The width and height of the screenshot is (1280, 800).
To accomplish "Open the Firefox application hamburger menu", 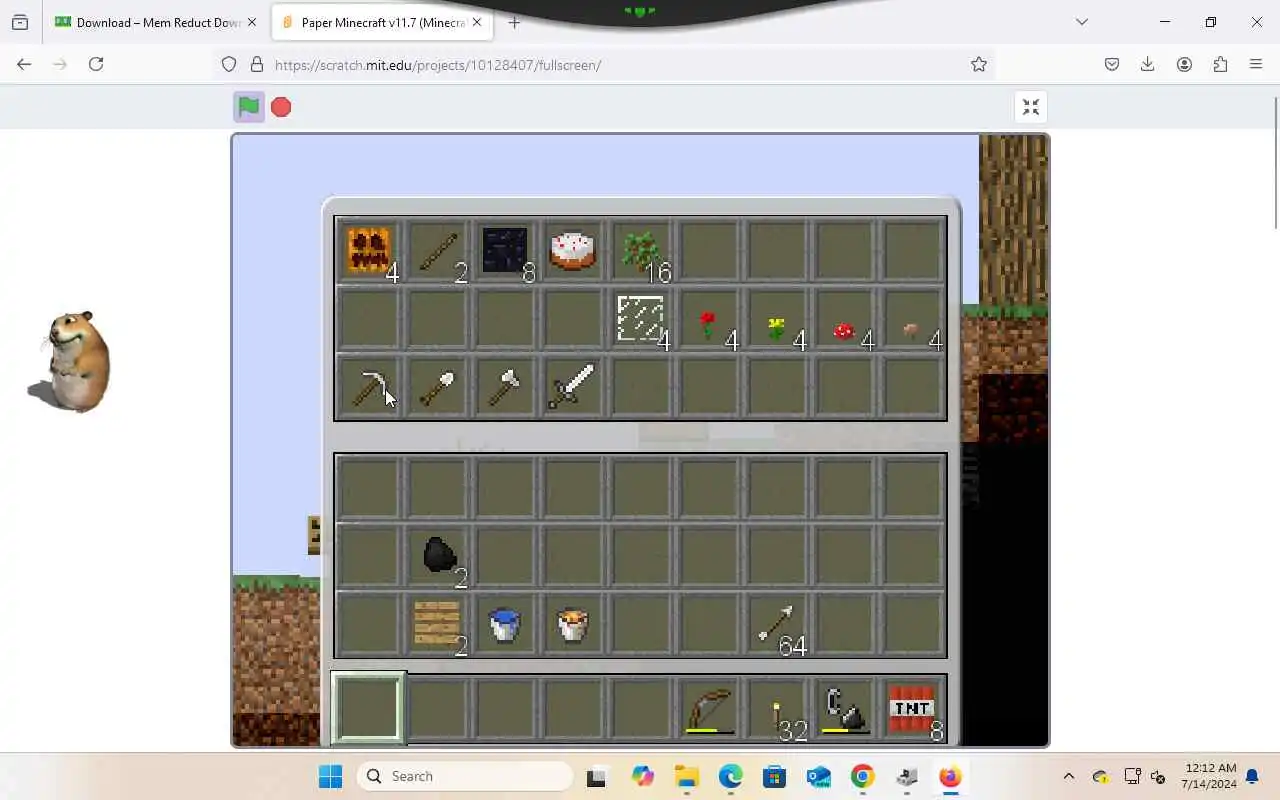I will pos(1256,64).
